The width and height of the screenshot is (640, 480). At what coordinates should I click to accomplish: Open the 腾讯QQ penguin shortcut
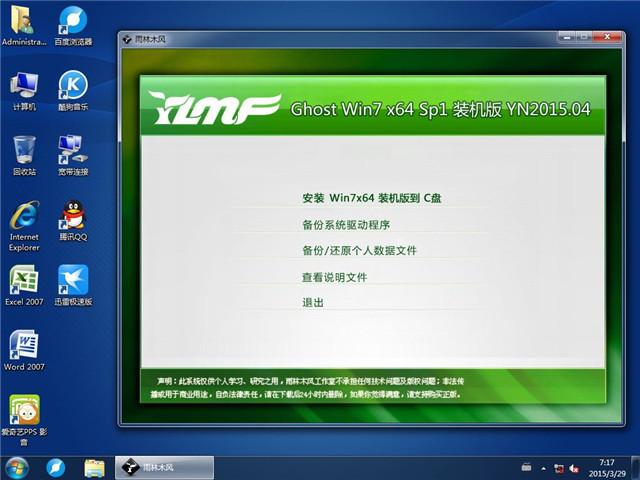73,220
